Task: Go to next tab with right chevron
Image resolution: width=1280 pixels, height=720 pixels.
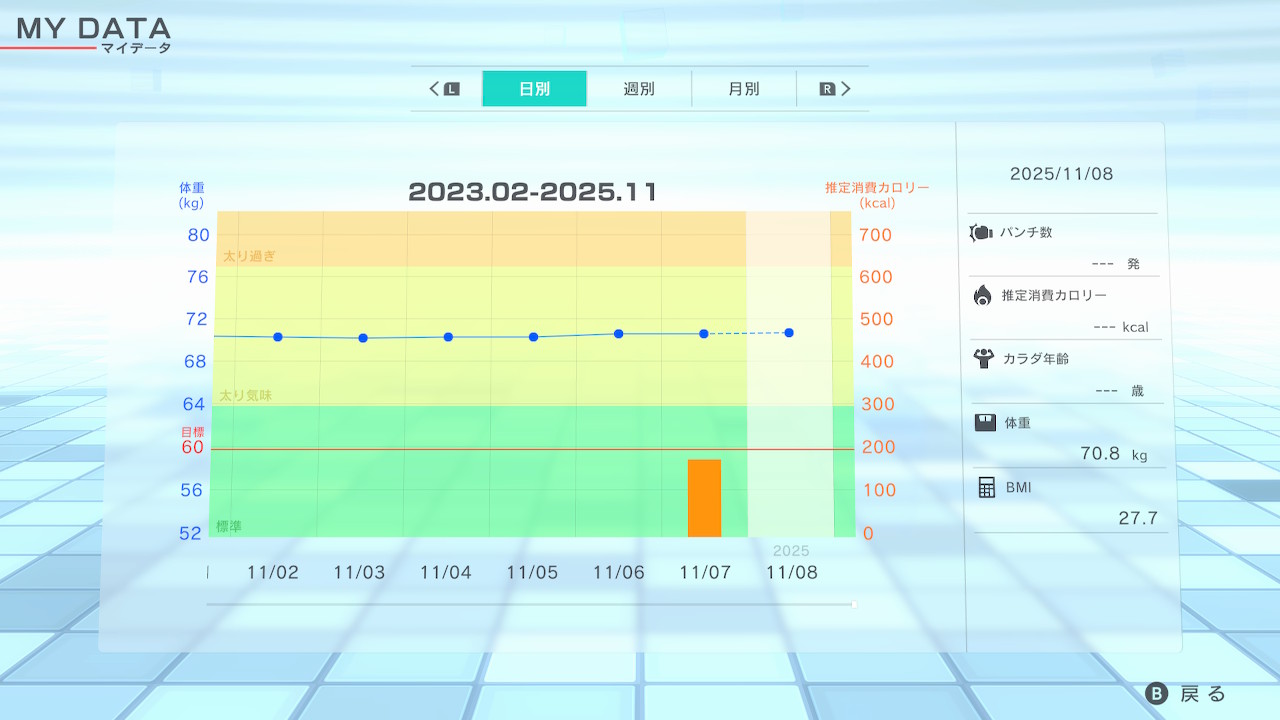Action: click(x=846, y=89)
